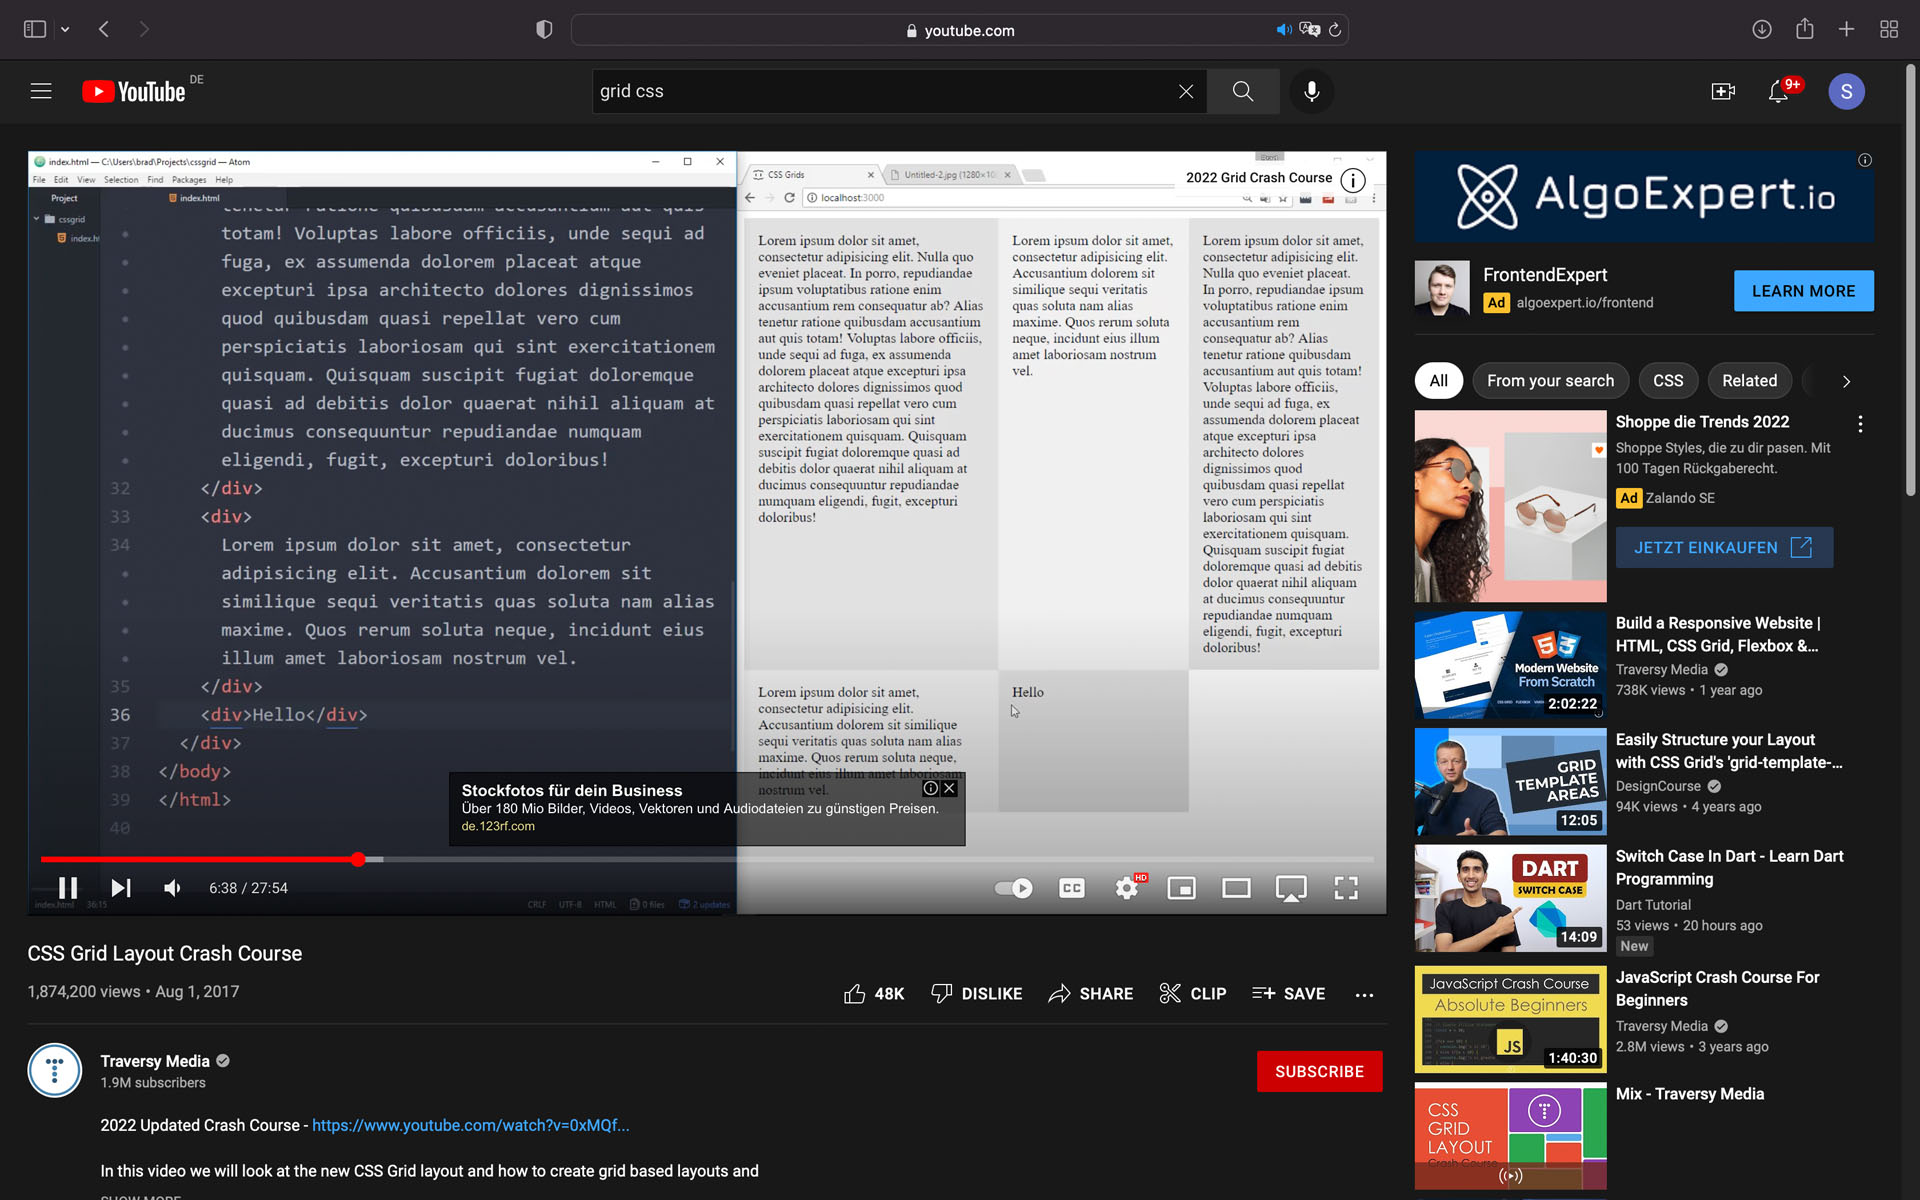Screen dimensions: 1920x1200
Task: Click the Traversy Media channel name
Action: pyautogui.click(x=155, y=1061)
